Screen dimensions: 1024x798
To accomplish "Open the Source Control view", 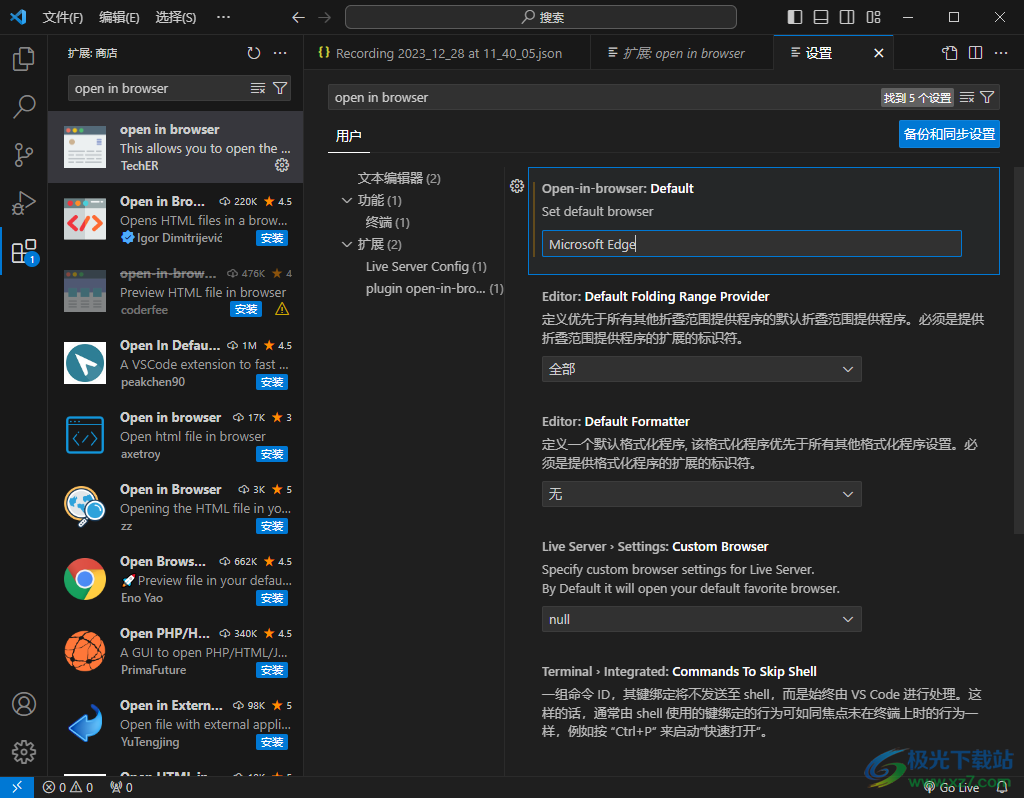I will pos(24,155).
